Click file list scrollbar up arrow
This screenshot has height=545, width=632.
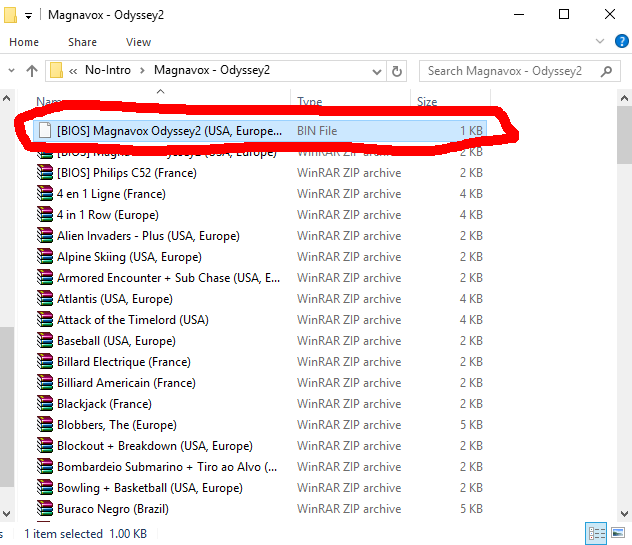point(624,98)
